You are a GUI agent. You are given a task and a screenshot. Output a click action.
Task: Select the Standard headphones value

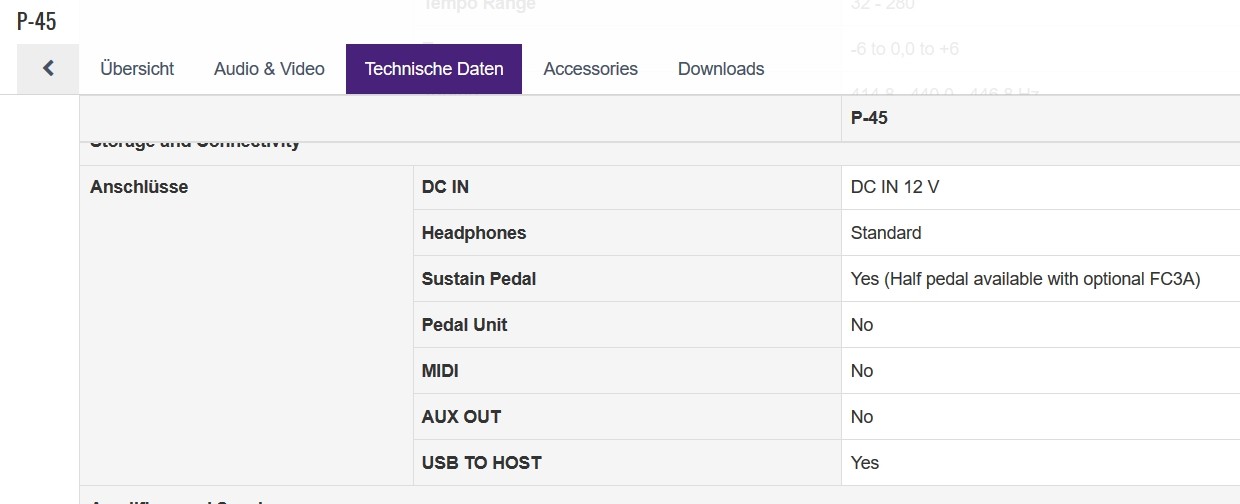(x=886, y=233)
